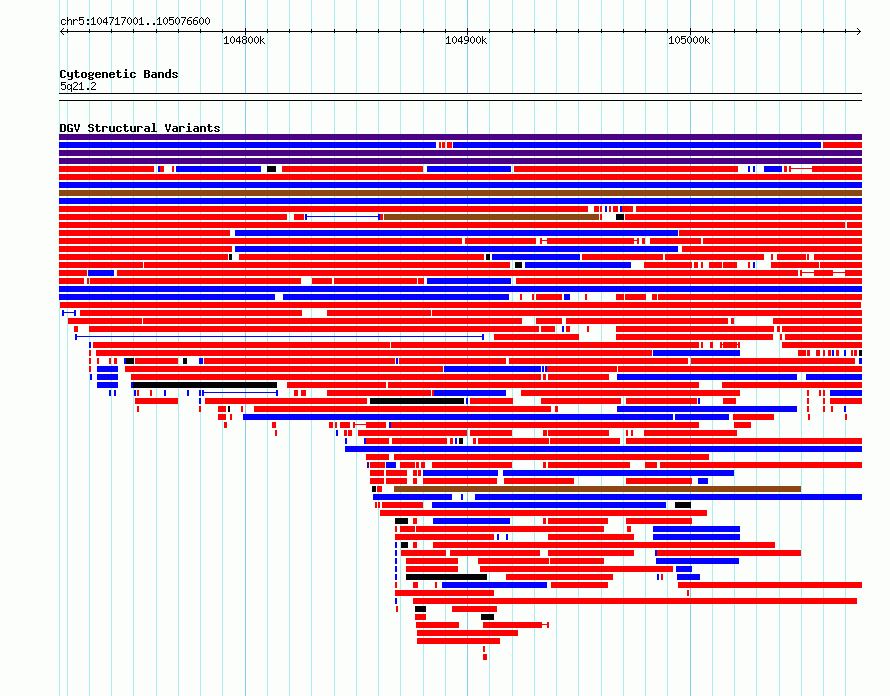Open the DGV Structural Variants track title

[140, 128]
